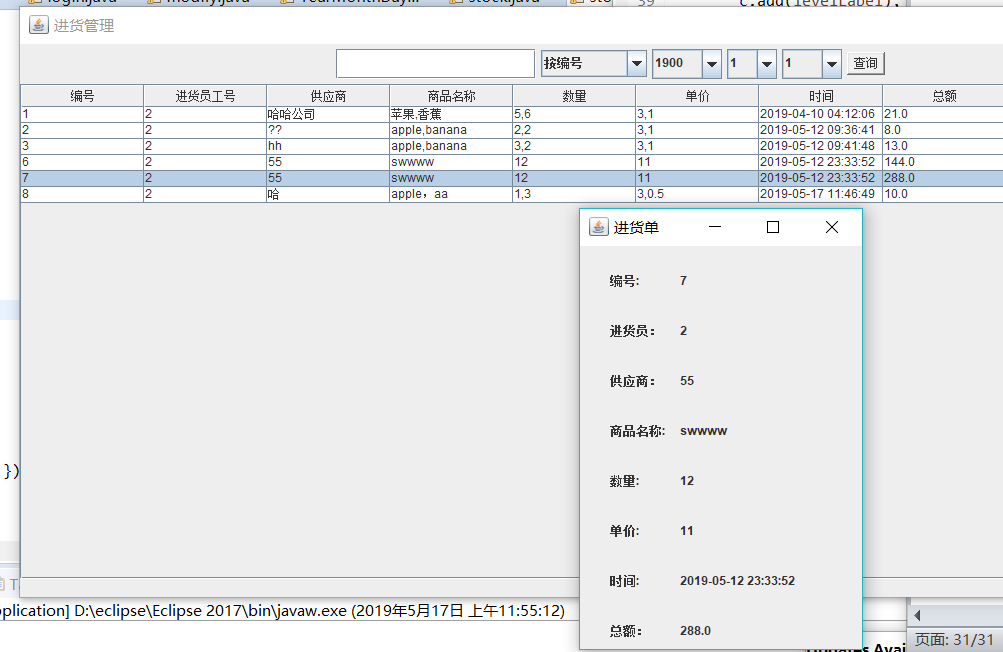Click time cell 2019-05-12 09:41:48
This screenshot has height=652, width=1003.
point(821,146)
